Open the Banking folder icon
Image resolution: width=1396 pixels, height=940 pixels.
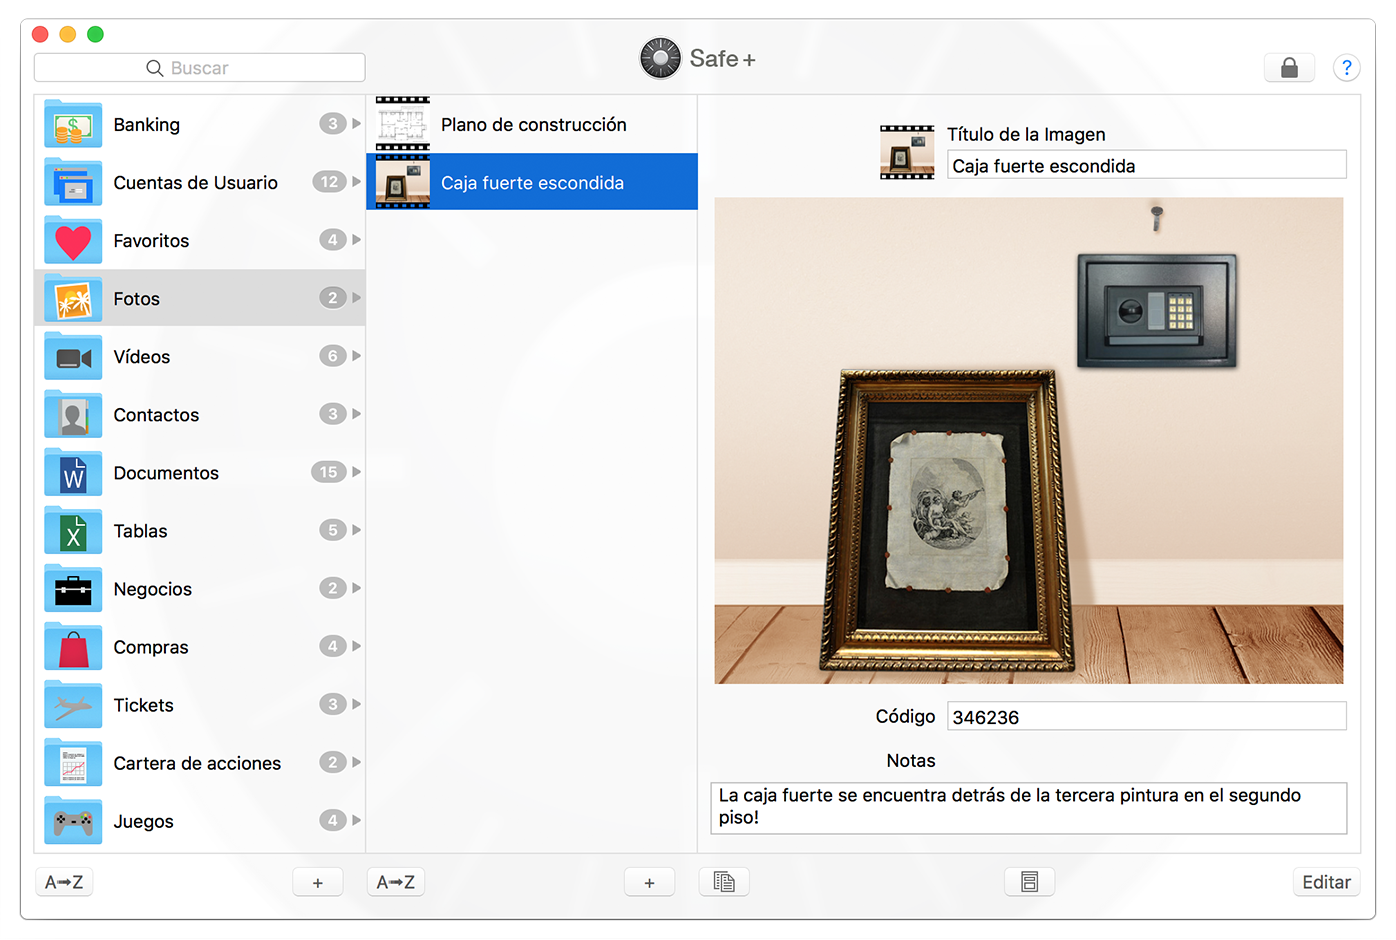73,124
